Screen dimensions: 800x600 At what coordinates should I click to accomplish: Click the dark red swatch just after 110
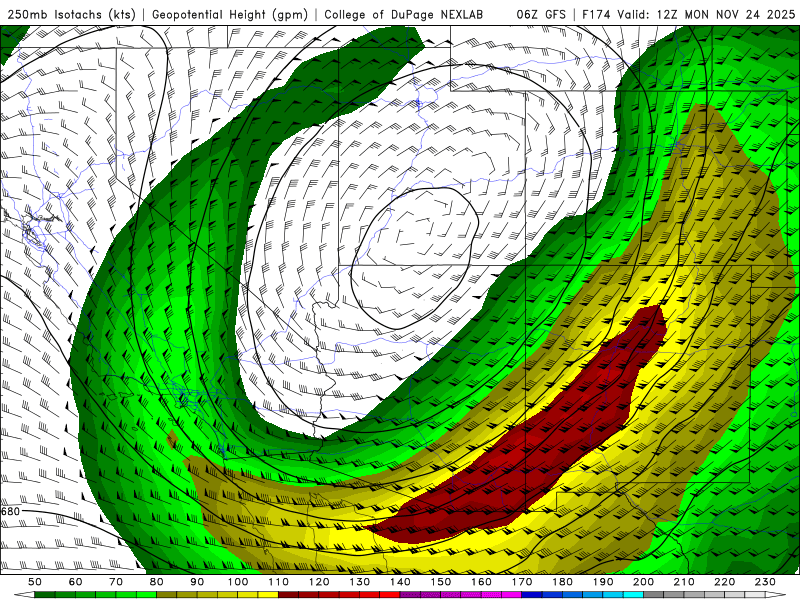[288, 595]
